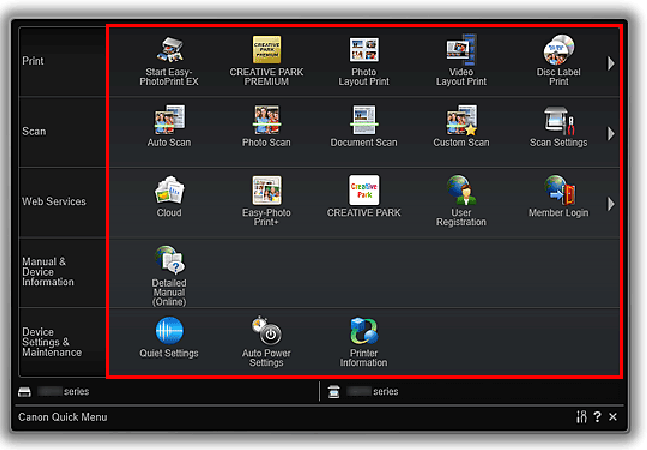Launch Start Easy-PhotoPrint EX
The image size is (647, 450).
pos(169,61)
